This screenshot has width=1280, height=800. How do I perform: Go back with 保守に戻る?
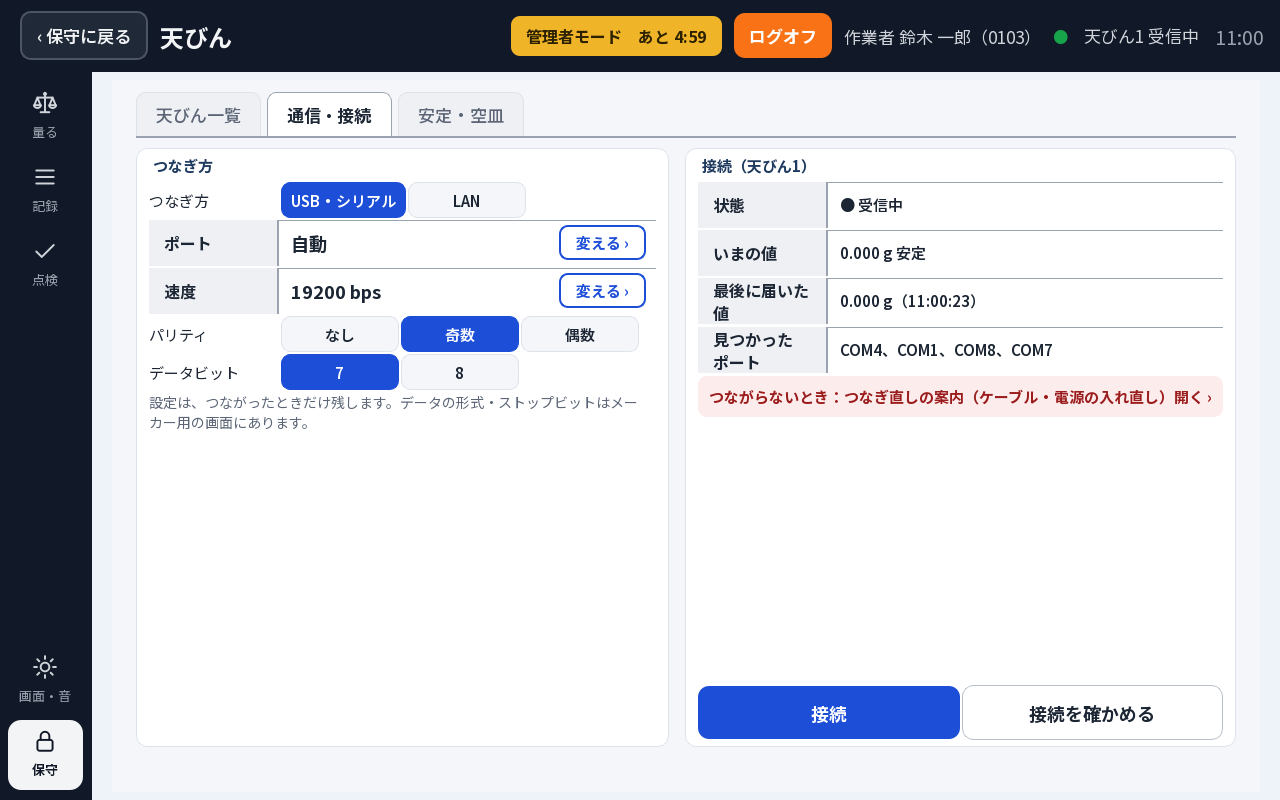84,36
